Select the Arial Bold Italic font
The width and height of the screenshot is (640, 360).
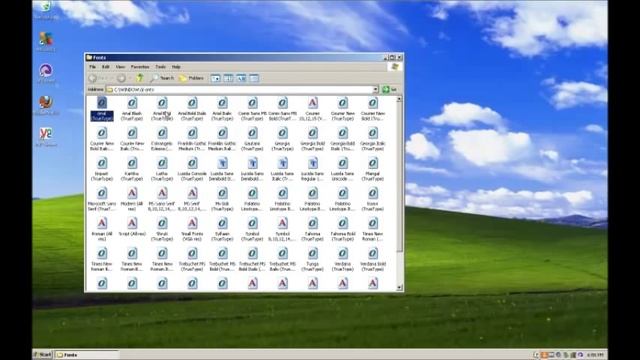(x=192, y=109)
